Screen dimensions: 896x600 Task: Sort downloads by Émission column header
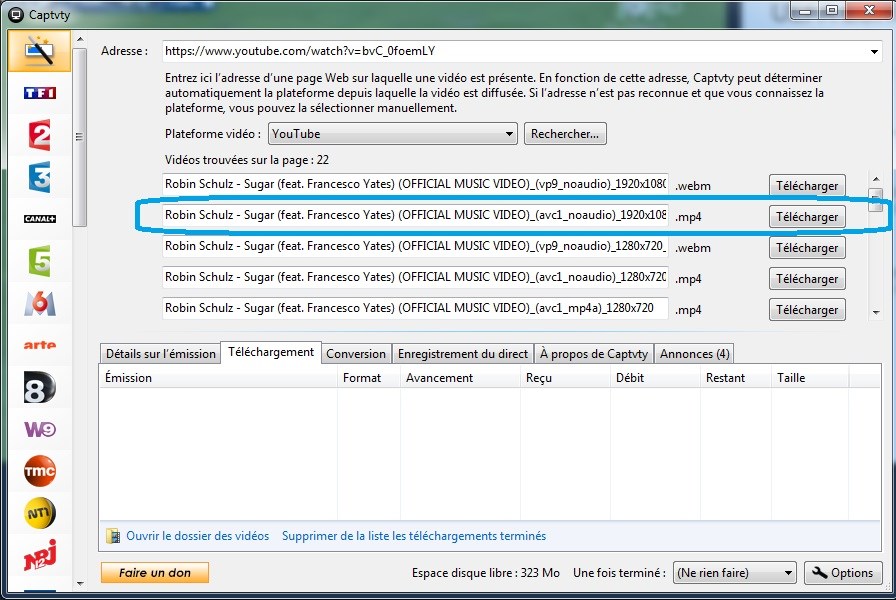(218, 378)
